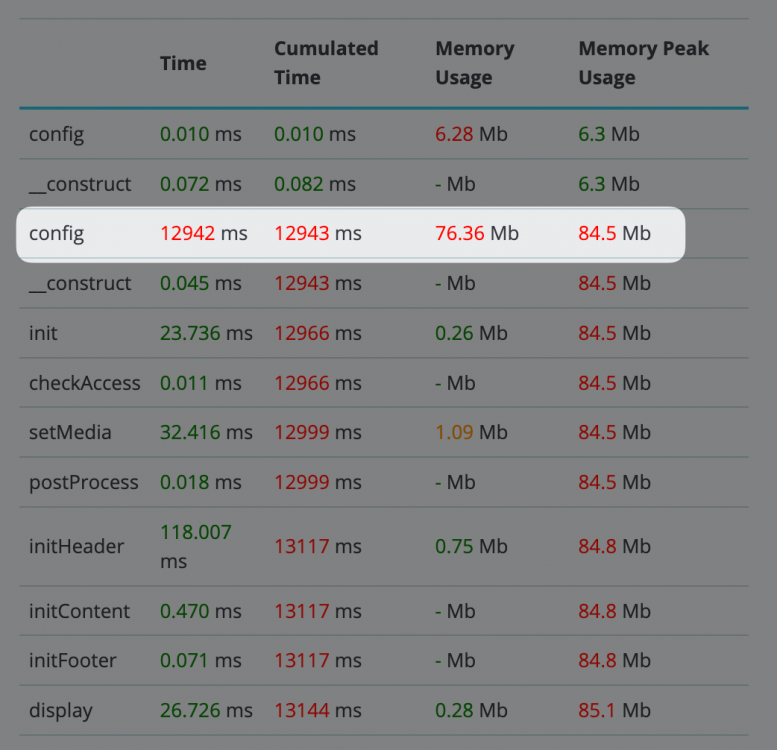777x750 pixels.
Task: Click the Memory Peak Usage column header
Action: 643,63
